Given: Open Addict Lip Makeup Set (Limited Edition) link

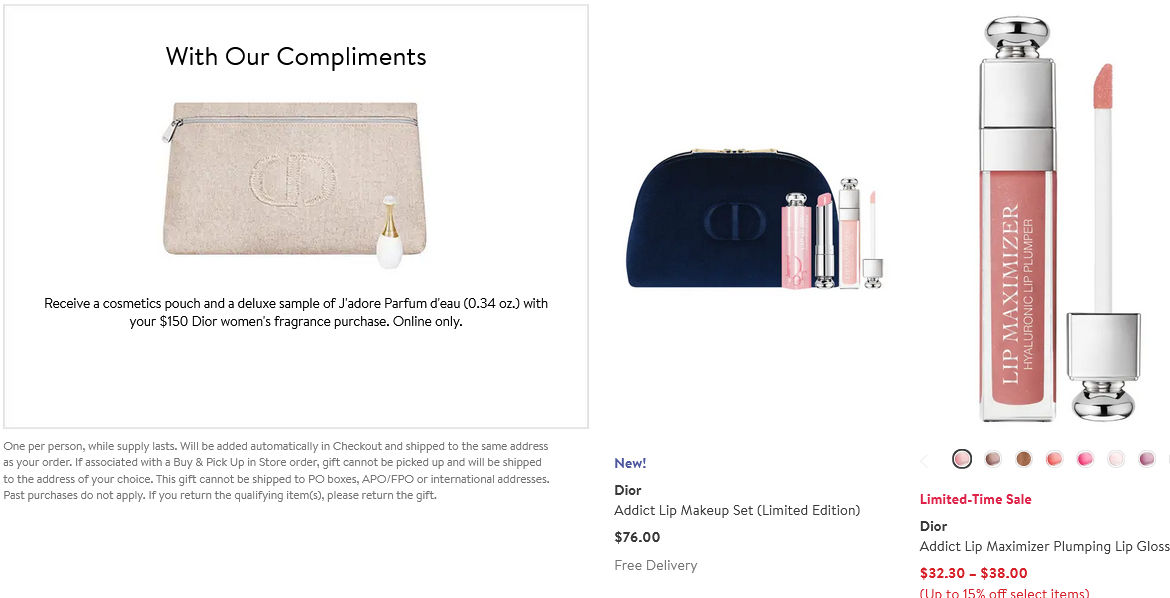Looking at the screenshot, I should [737, 510].
